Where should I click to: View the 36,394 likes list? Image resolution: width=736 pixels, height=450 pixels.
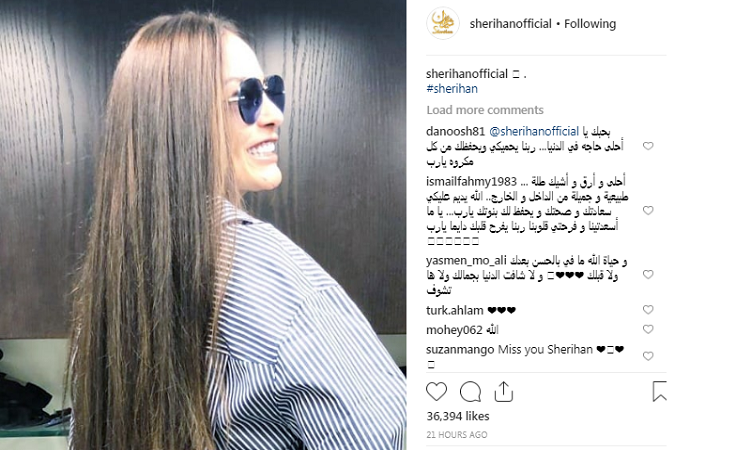[x=458, y=416]
